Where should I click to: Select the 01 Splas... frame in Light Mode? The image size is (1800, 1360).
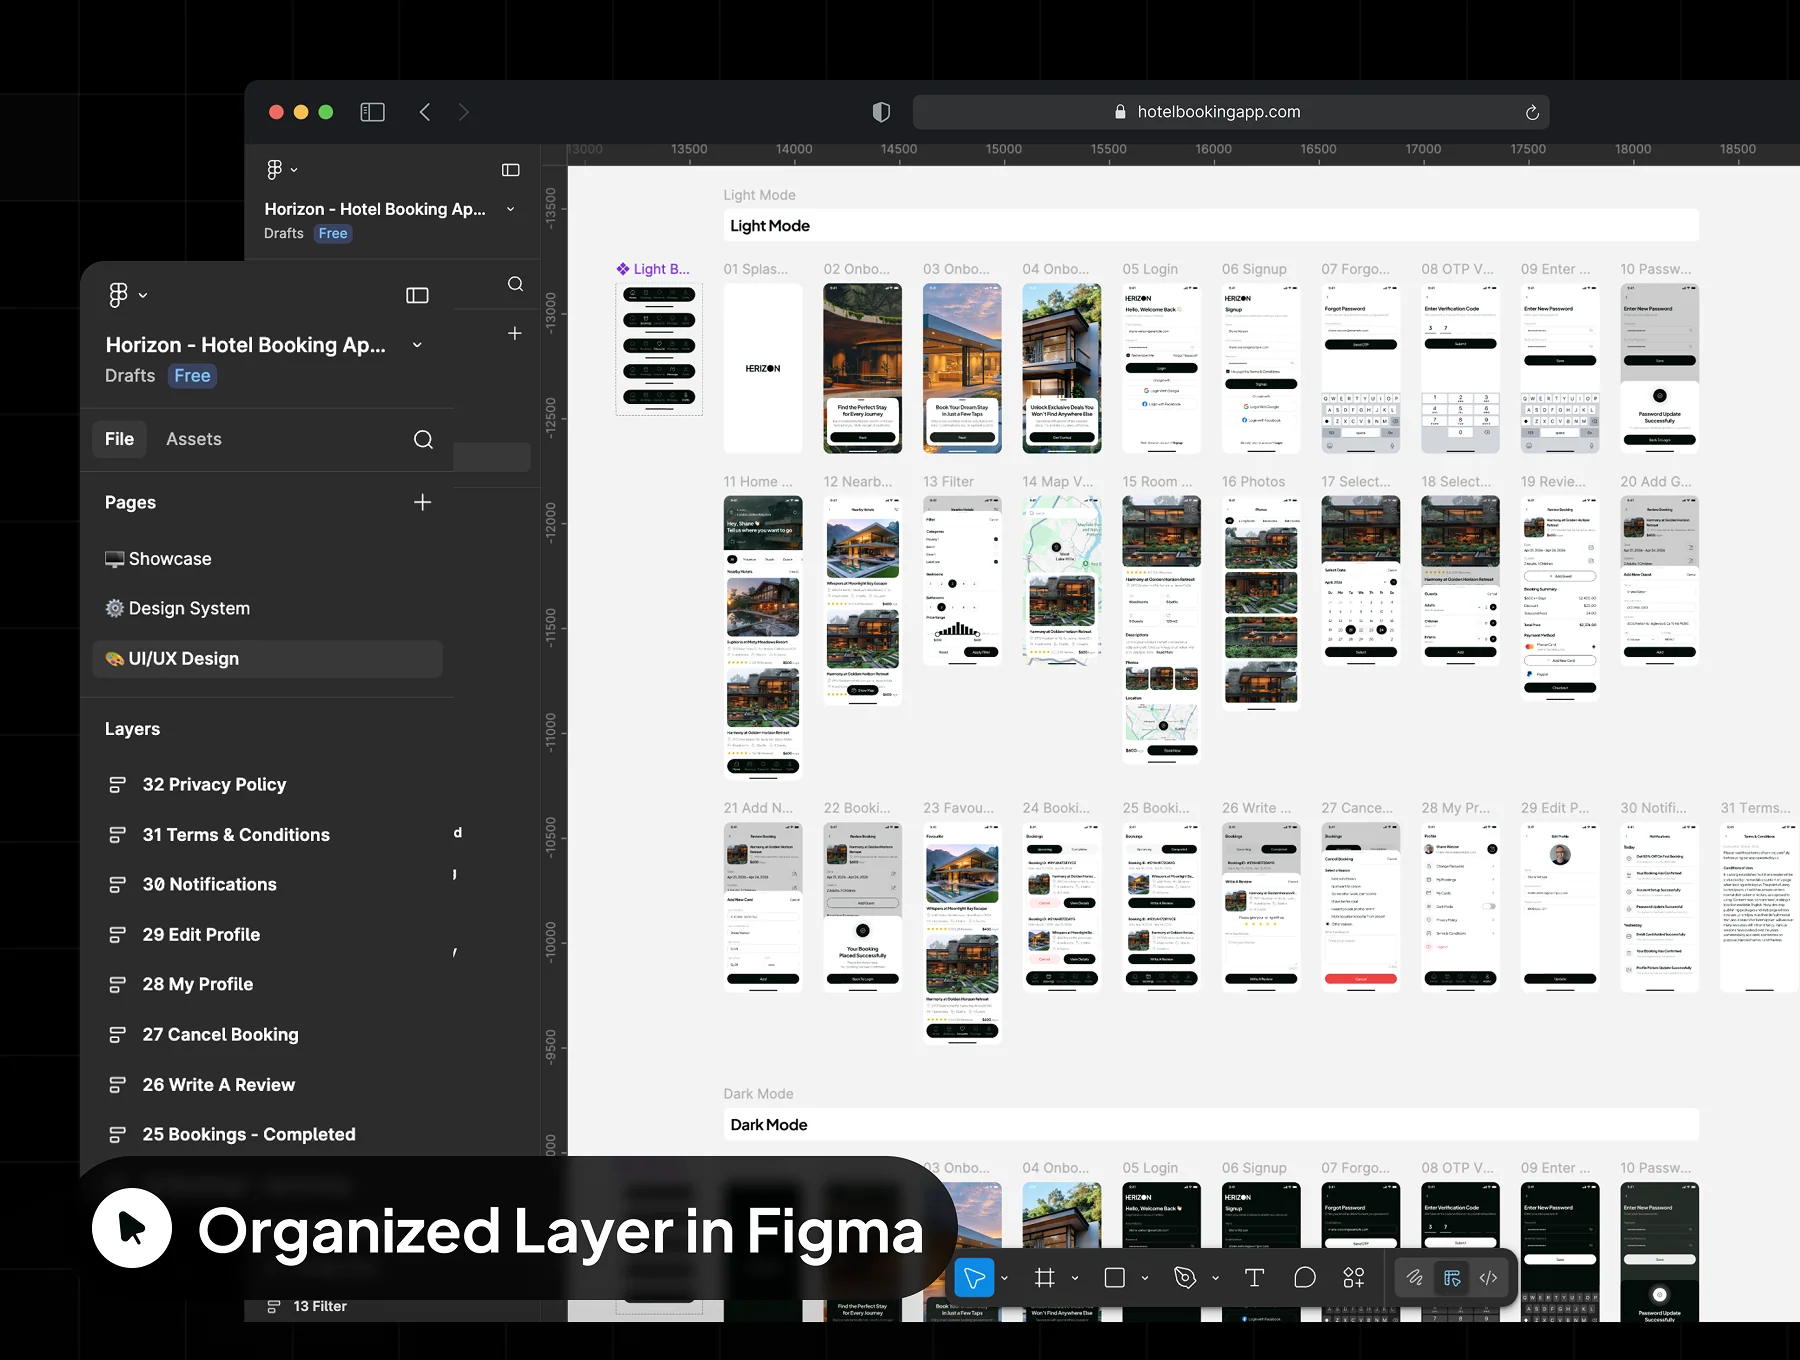point(763,368)
